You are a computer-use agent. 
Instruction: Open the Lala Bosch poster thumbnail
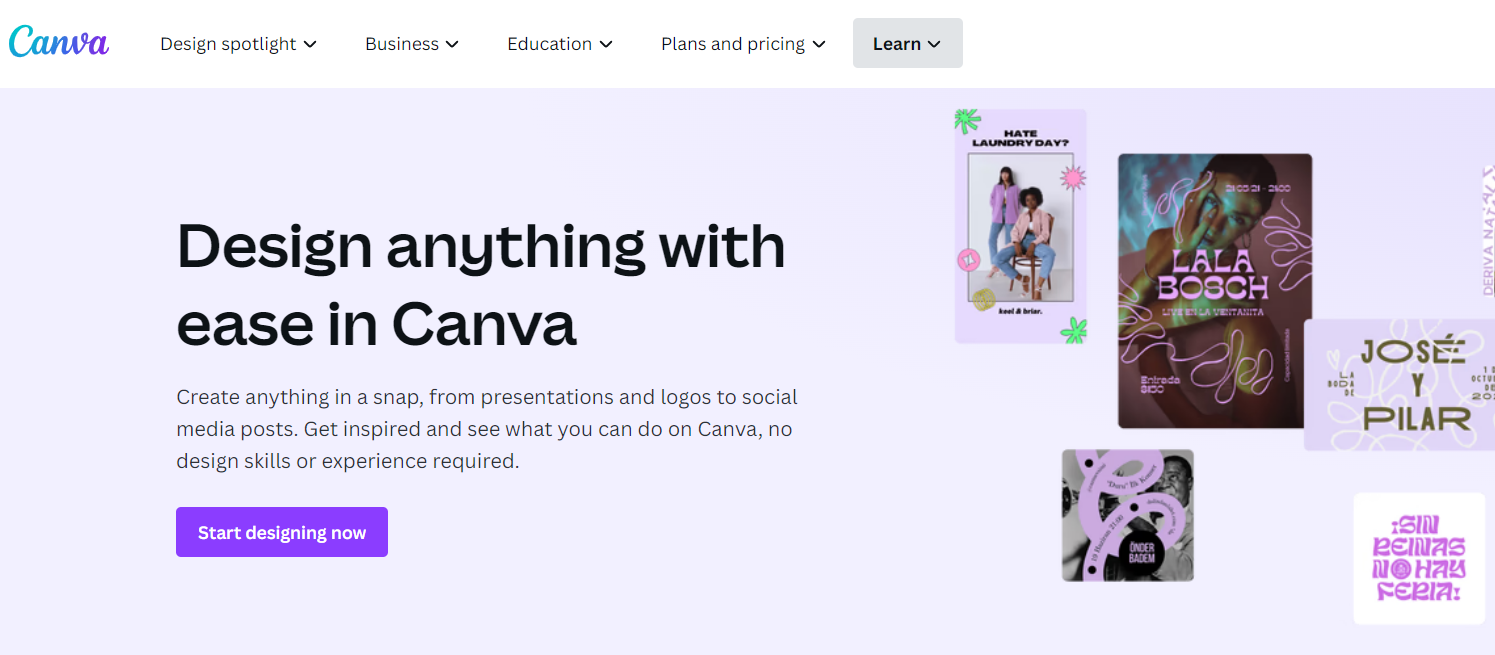pos(1215,291)
